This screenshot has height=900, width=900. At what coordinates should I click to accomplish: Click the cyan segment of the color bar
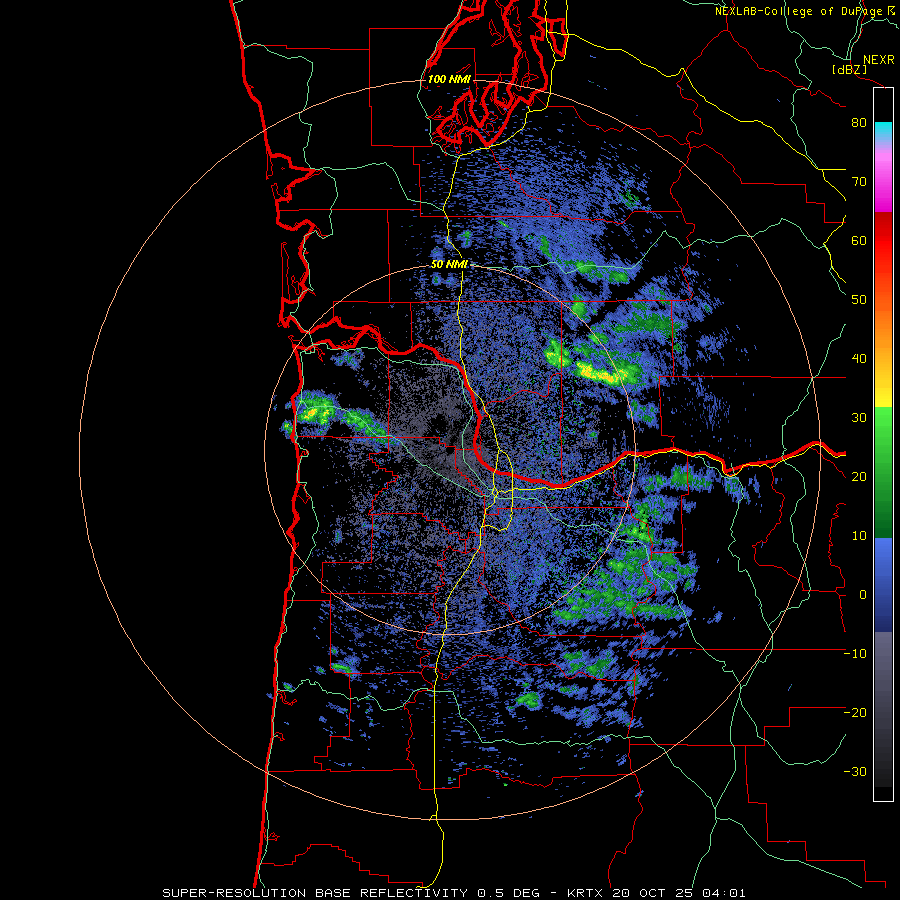tap(883, 132)
